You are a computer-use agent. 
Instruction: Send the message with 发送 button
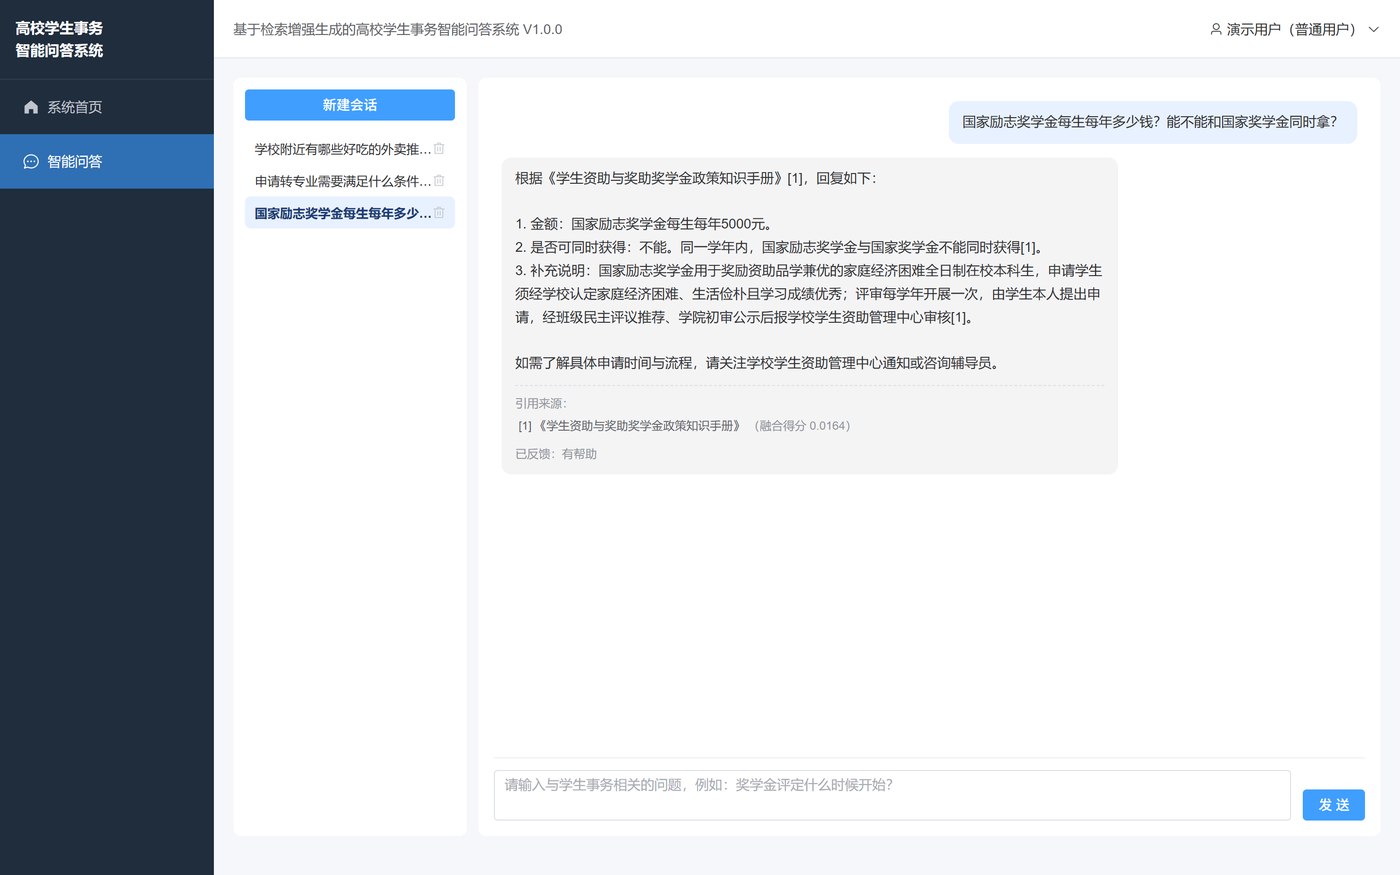1333,805
